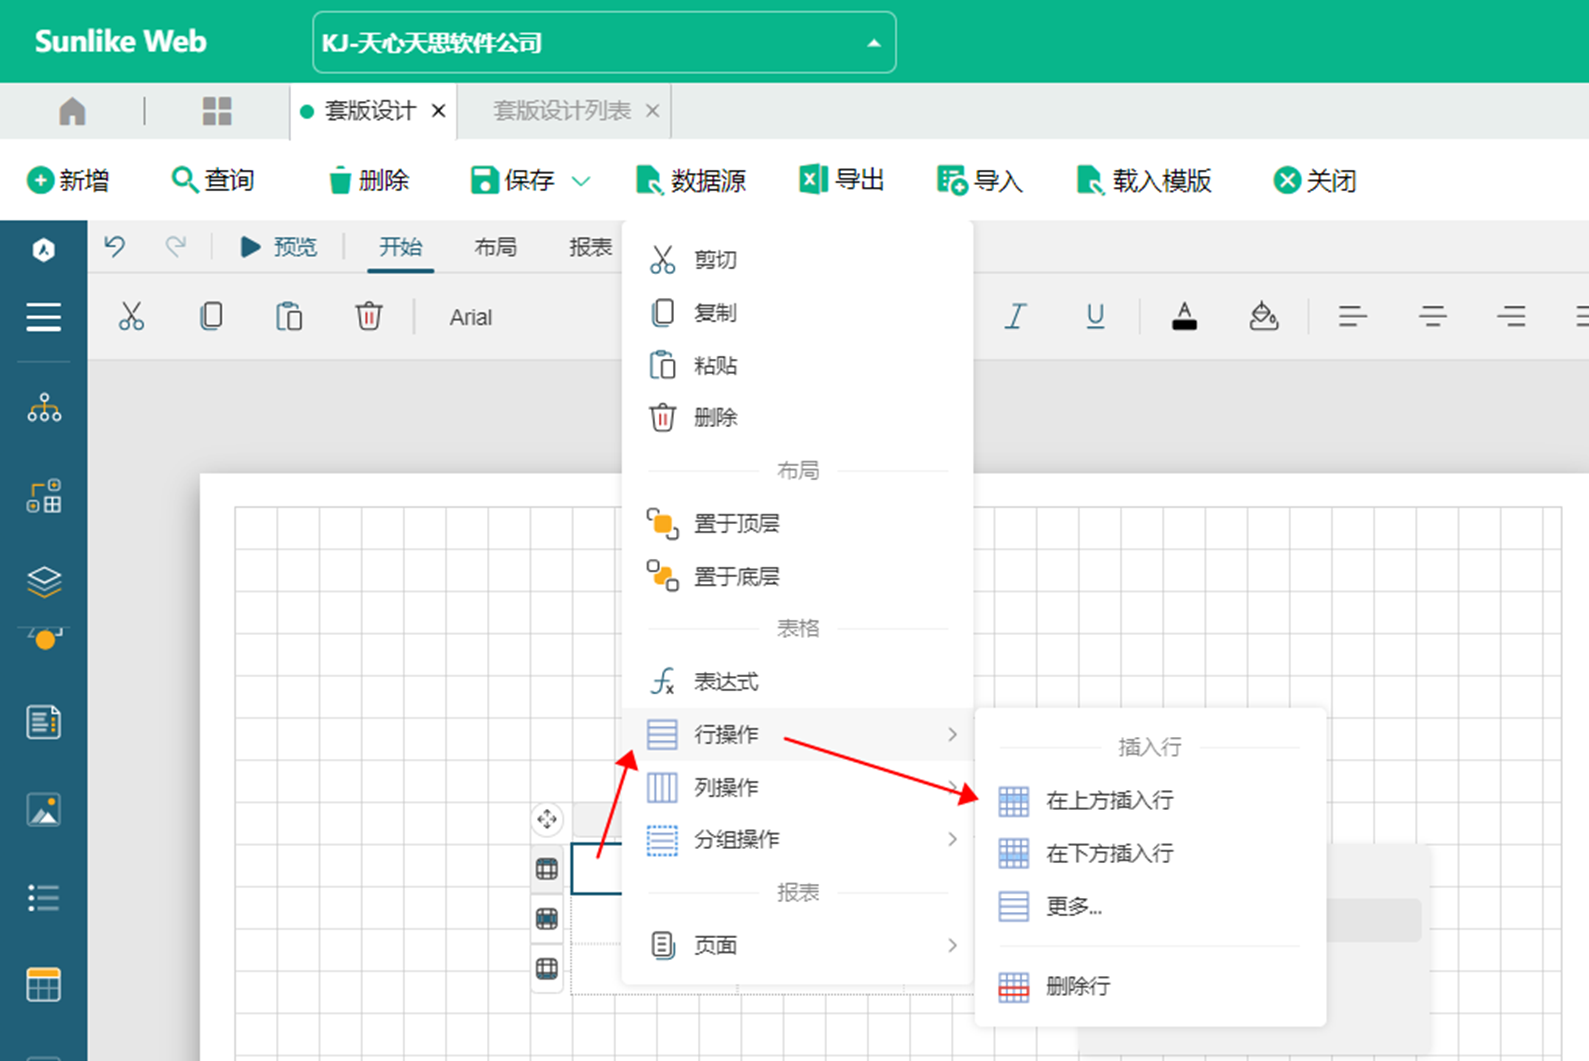Screen dimensions: 1589x1061
Task: Choose 置于底层 send to back
Action: coord(797,576)
